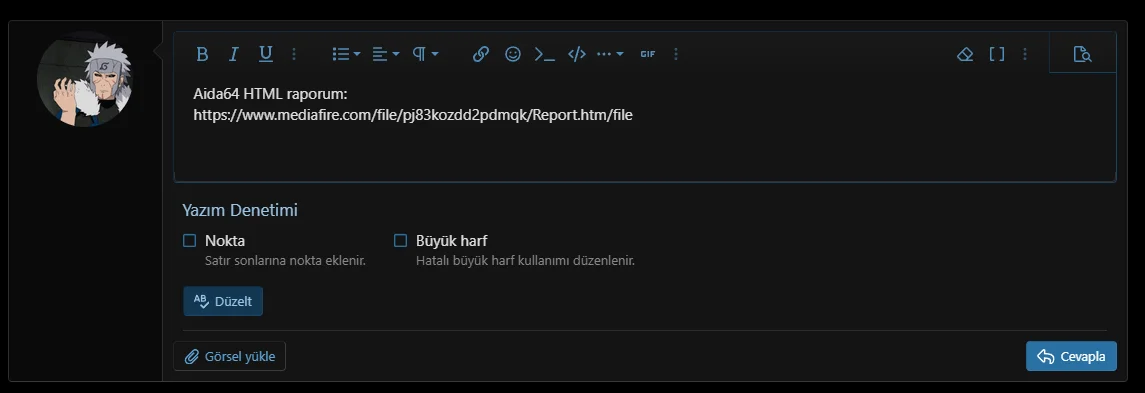Insert a GIF
1145x393 pixels.
(x=648, y=54)
